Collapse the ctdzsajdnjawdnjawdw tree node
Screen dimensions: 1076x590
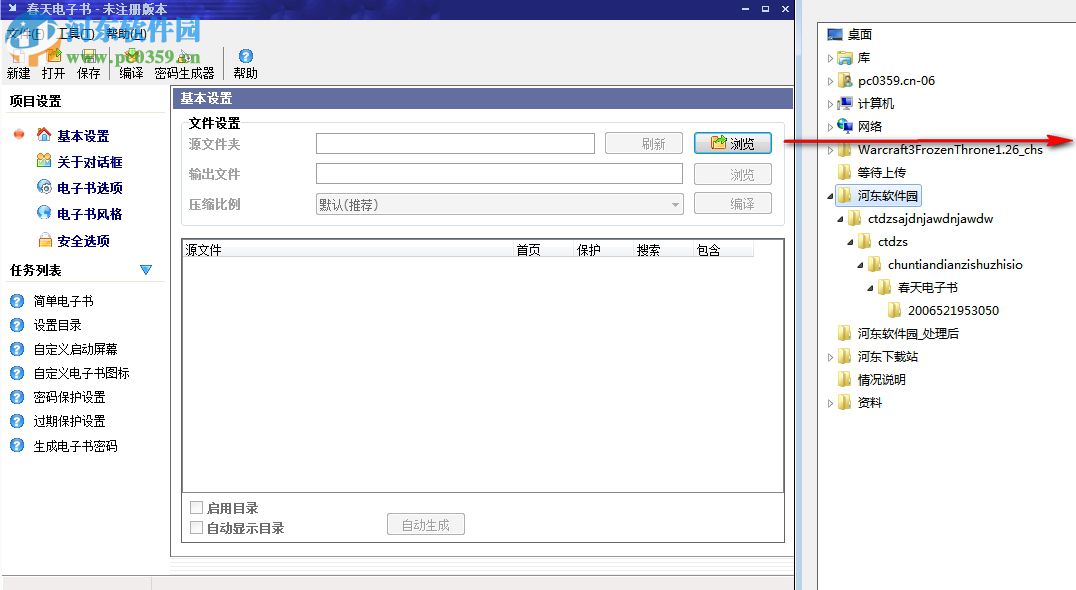(x=841, y=220)
